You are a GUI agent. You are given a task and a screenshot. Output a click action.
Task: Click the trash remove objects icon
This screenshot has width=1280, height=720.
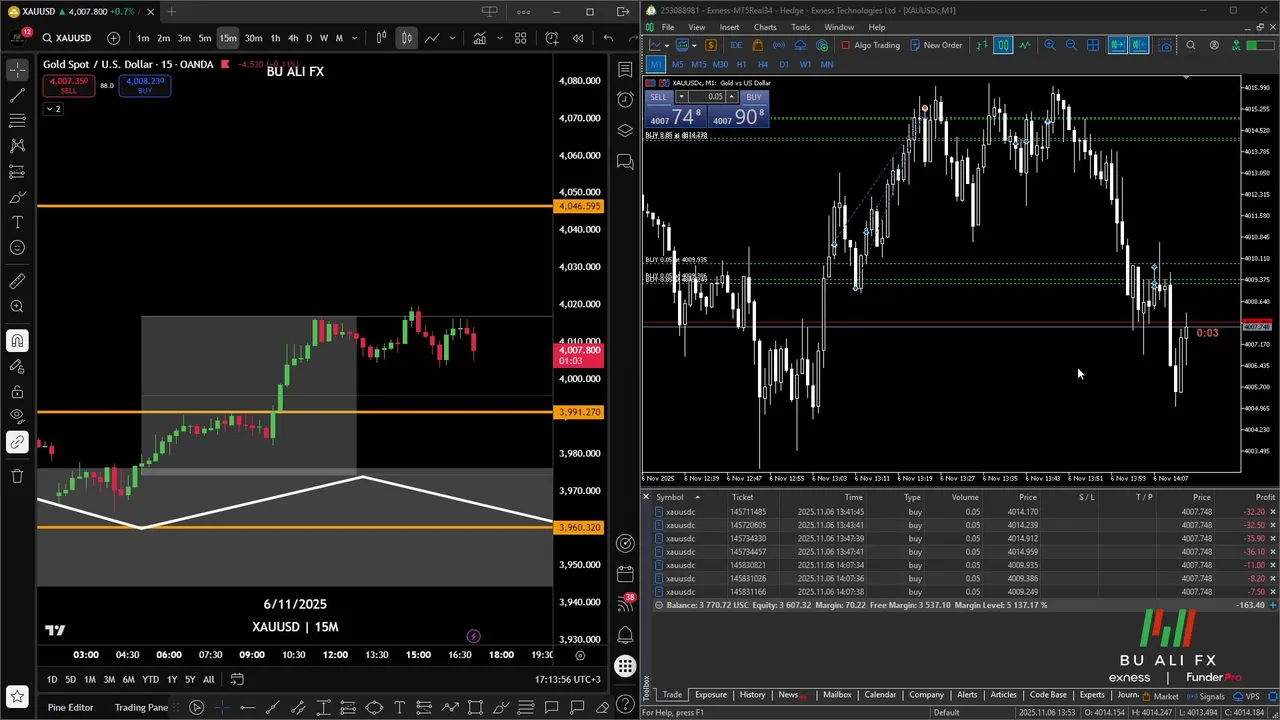[17, 476]
